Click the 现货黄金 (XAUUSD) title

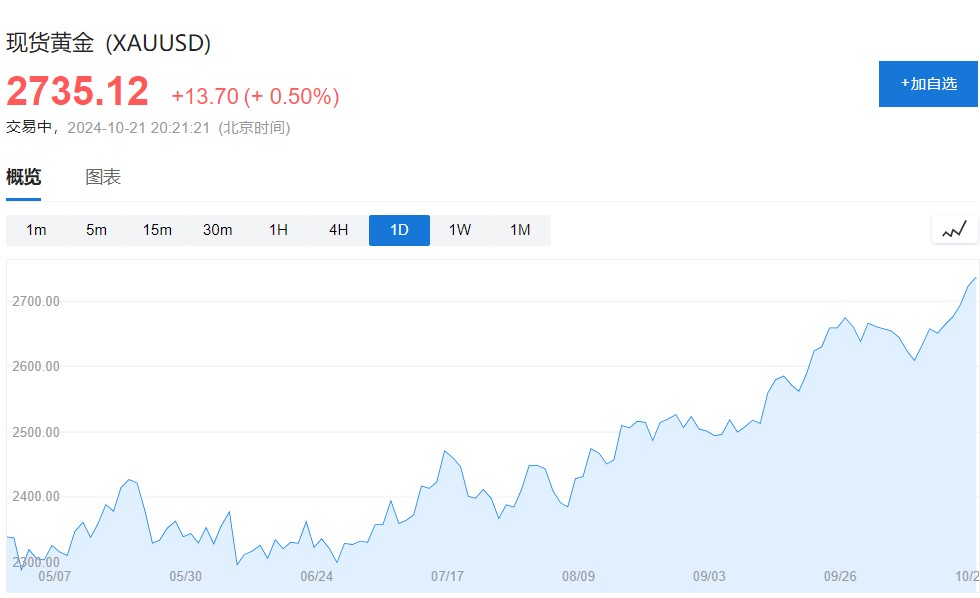108,43
